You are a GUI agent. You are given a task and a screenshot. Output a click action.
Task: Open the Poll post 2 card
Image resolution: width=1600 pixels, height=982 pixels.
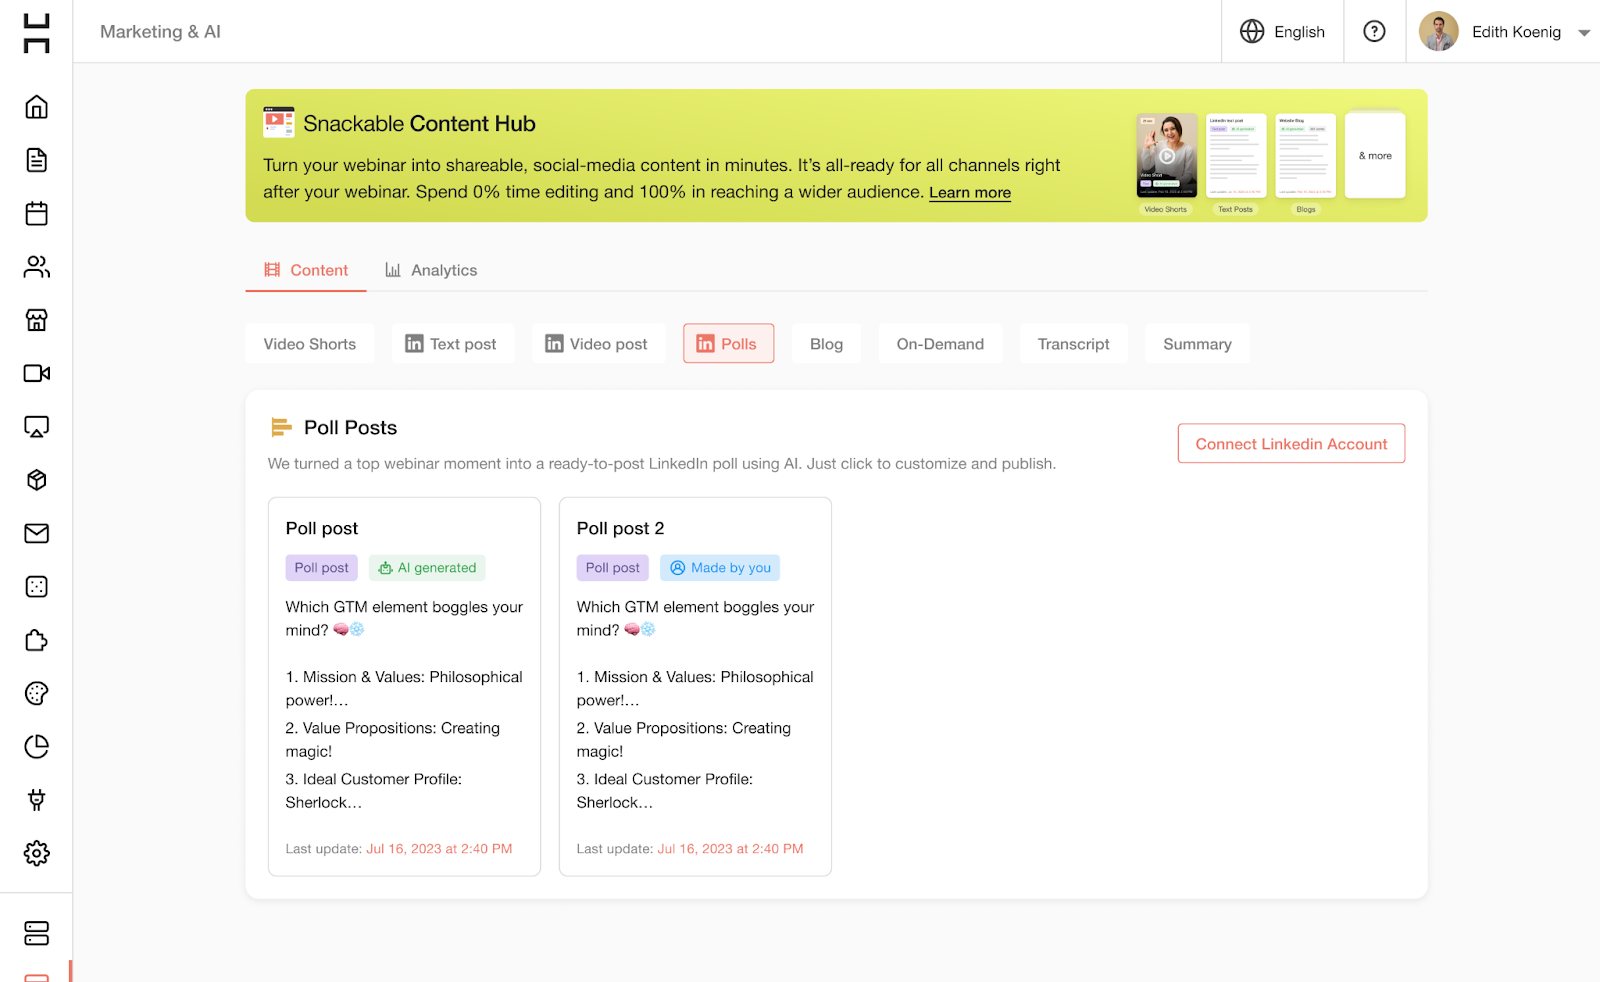click(x=695, y=686)
